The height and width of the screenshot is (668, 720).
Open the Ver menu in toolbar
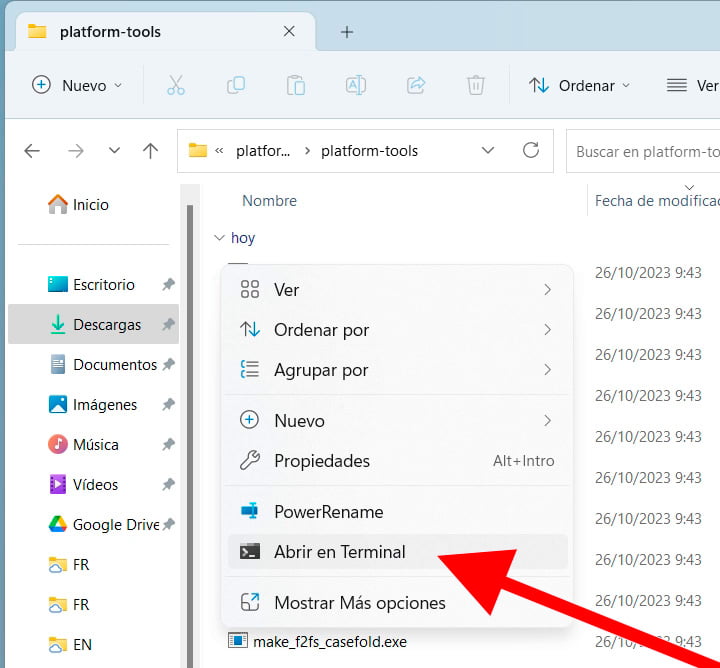click(x=692, y=85)
